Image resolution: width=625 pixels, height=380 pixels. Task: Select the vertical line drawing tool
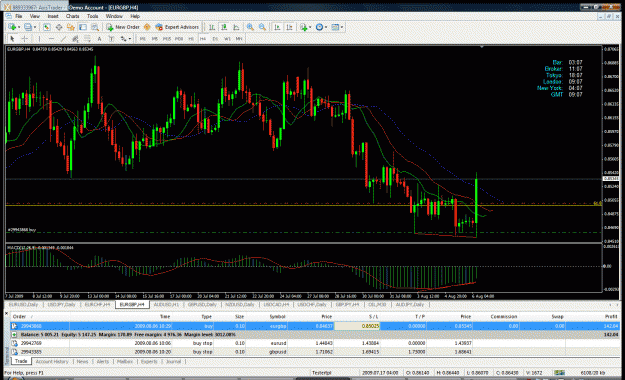(39, 39)
